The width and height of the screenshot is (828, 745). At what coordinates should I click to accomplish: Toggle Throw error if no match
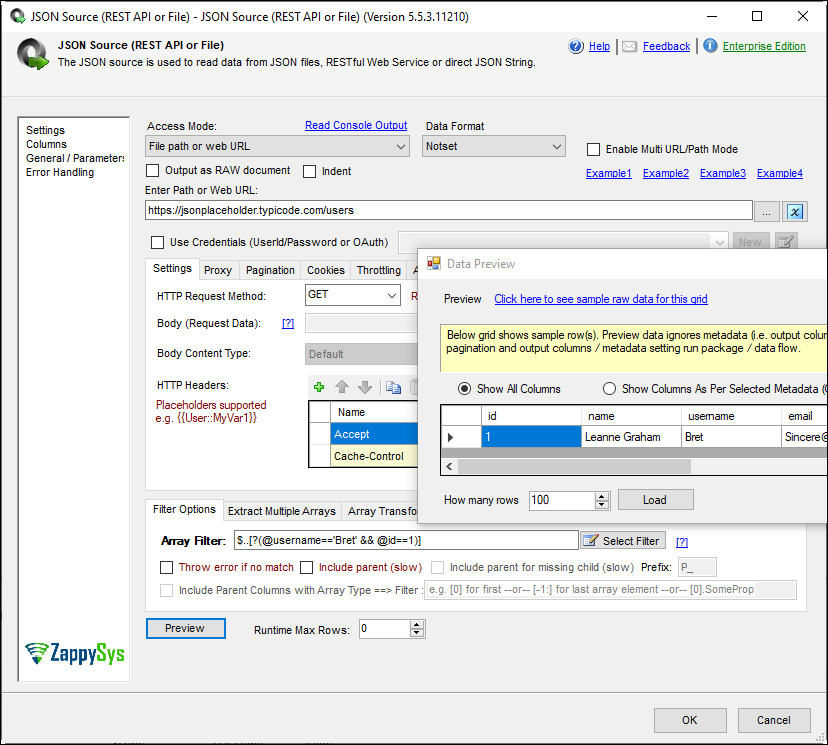(166, 568)
